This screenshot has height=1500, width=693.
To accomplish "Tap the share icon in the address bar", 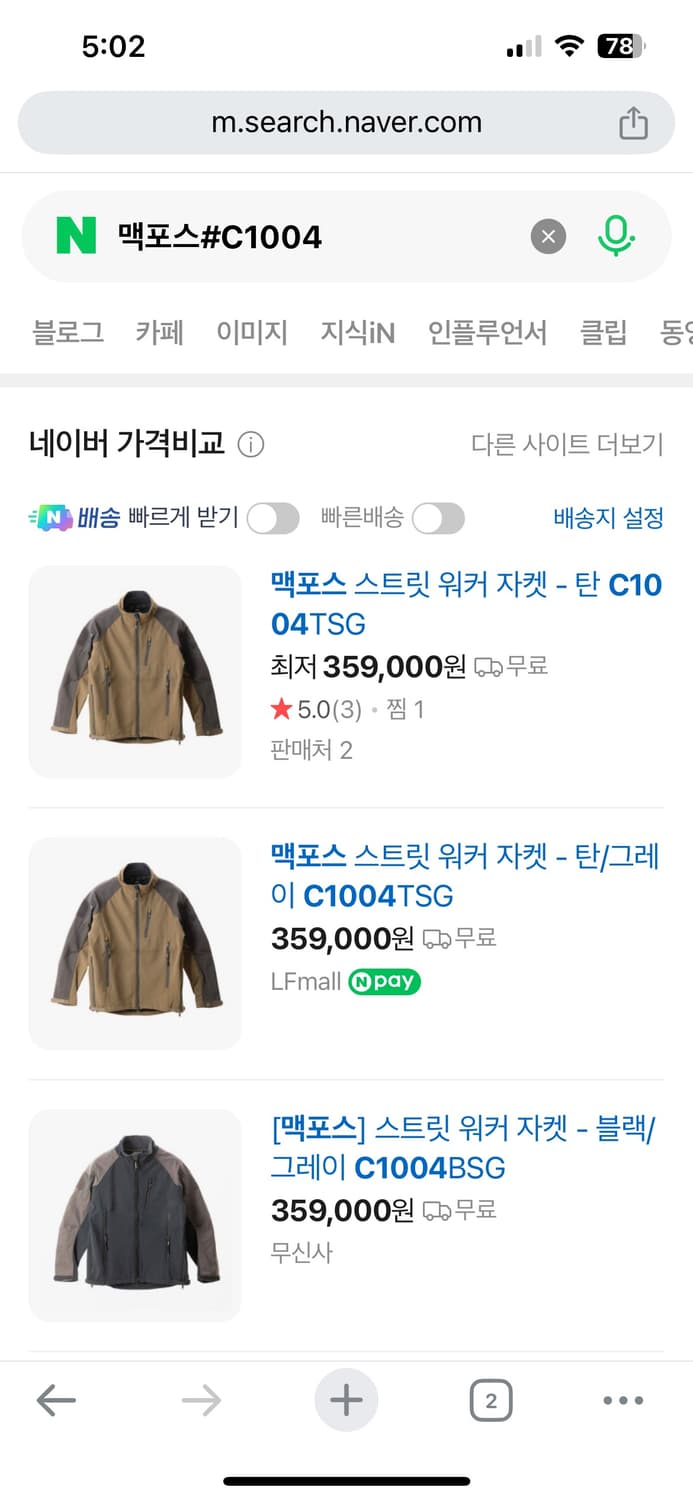I will pos(633,122).
